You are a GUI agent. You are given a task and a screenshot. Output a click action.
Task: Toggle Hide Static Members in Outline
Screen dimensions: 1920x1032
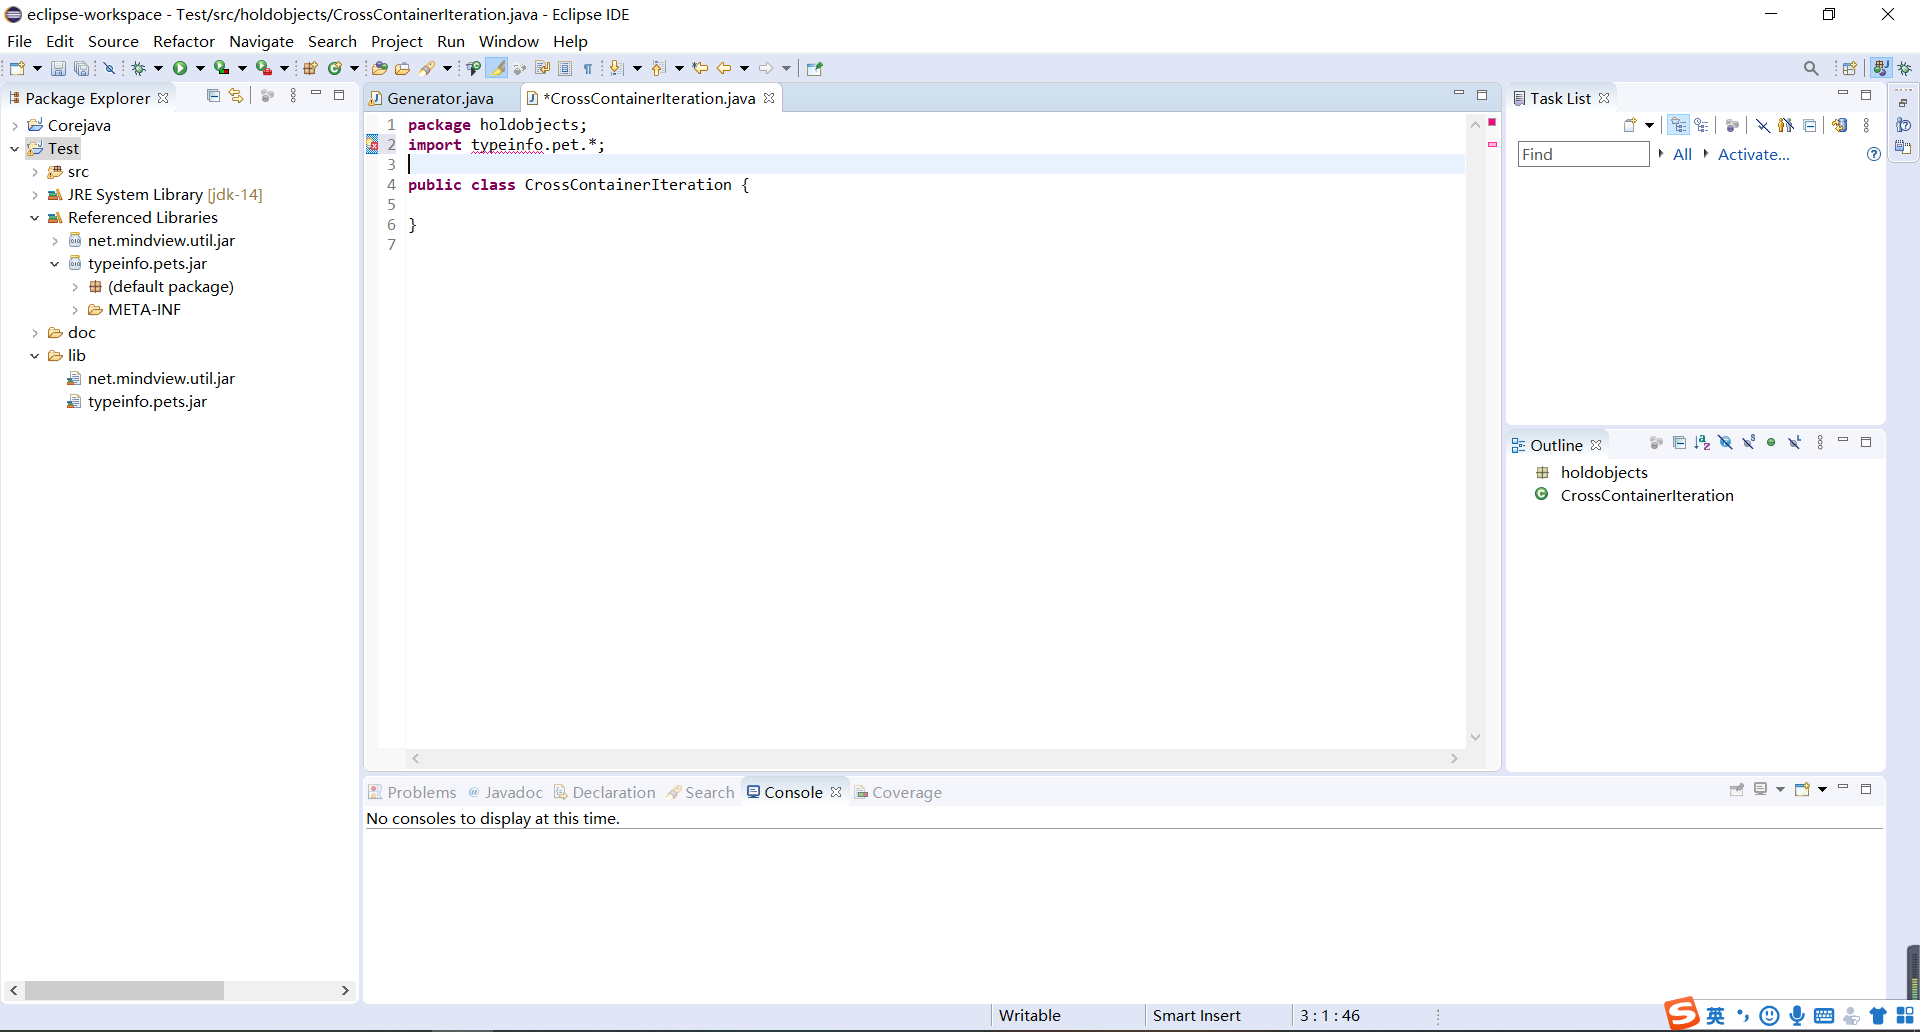click(1748, 443)
